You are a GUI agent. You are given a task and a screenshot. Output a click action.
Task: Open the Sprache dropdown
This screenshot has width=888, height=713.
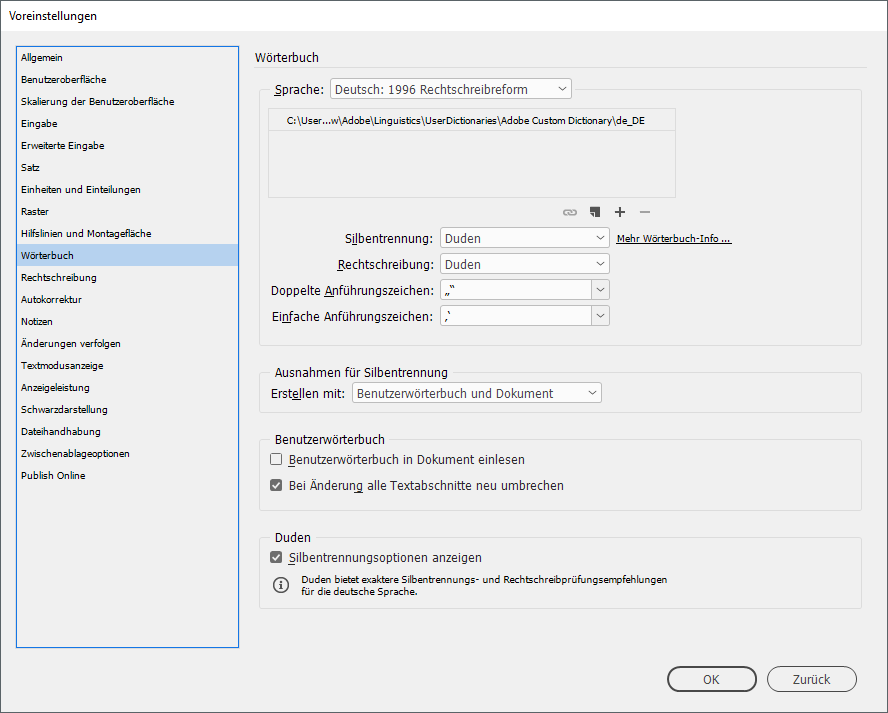tap(451, 89)
